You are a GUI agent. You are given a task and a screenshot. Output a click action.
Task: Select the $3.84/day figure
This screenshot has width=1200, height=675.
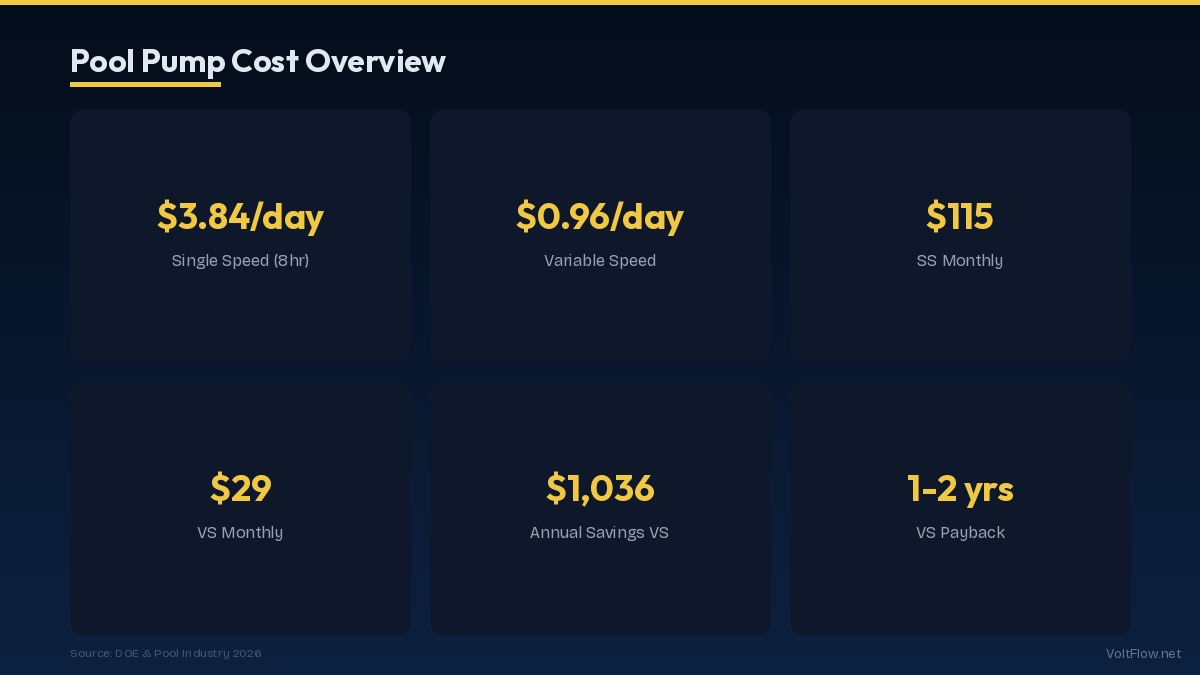(x=240, y=216)
